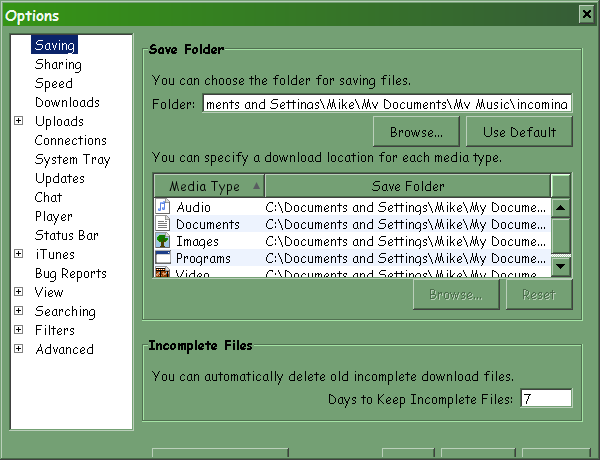Image resolution: width=600 pixels, height=460 pixels.
Task: Select the Audio row label
Action: (x=193, y=207)
